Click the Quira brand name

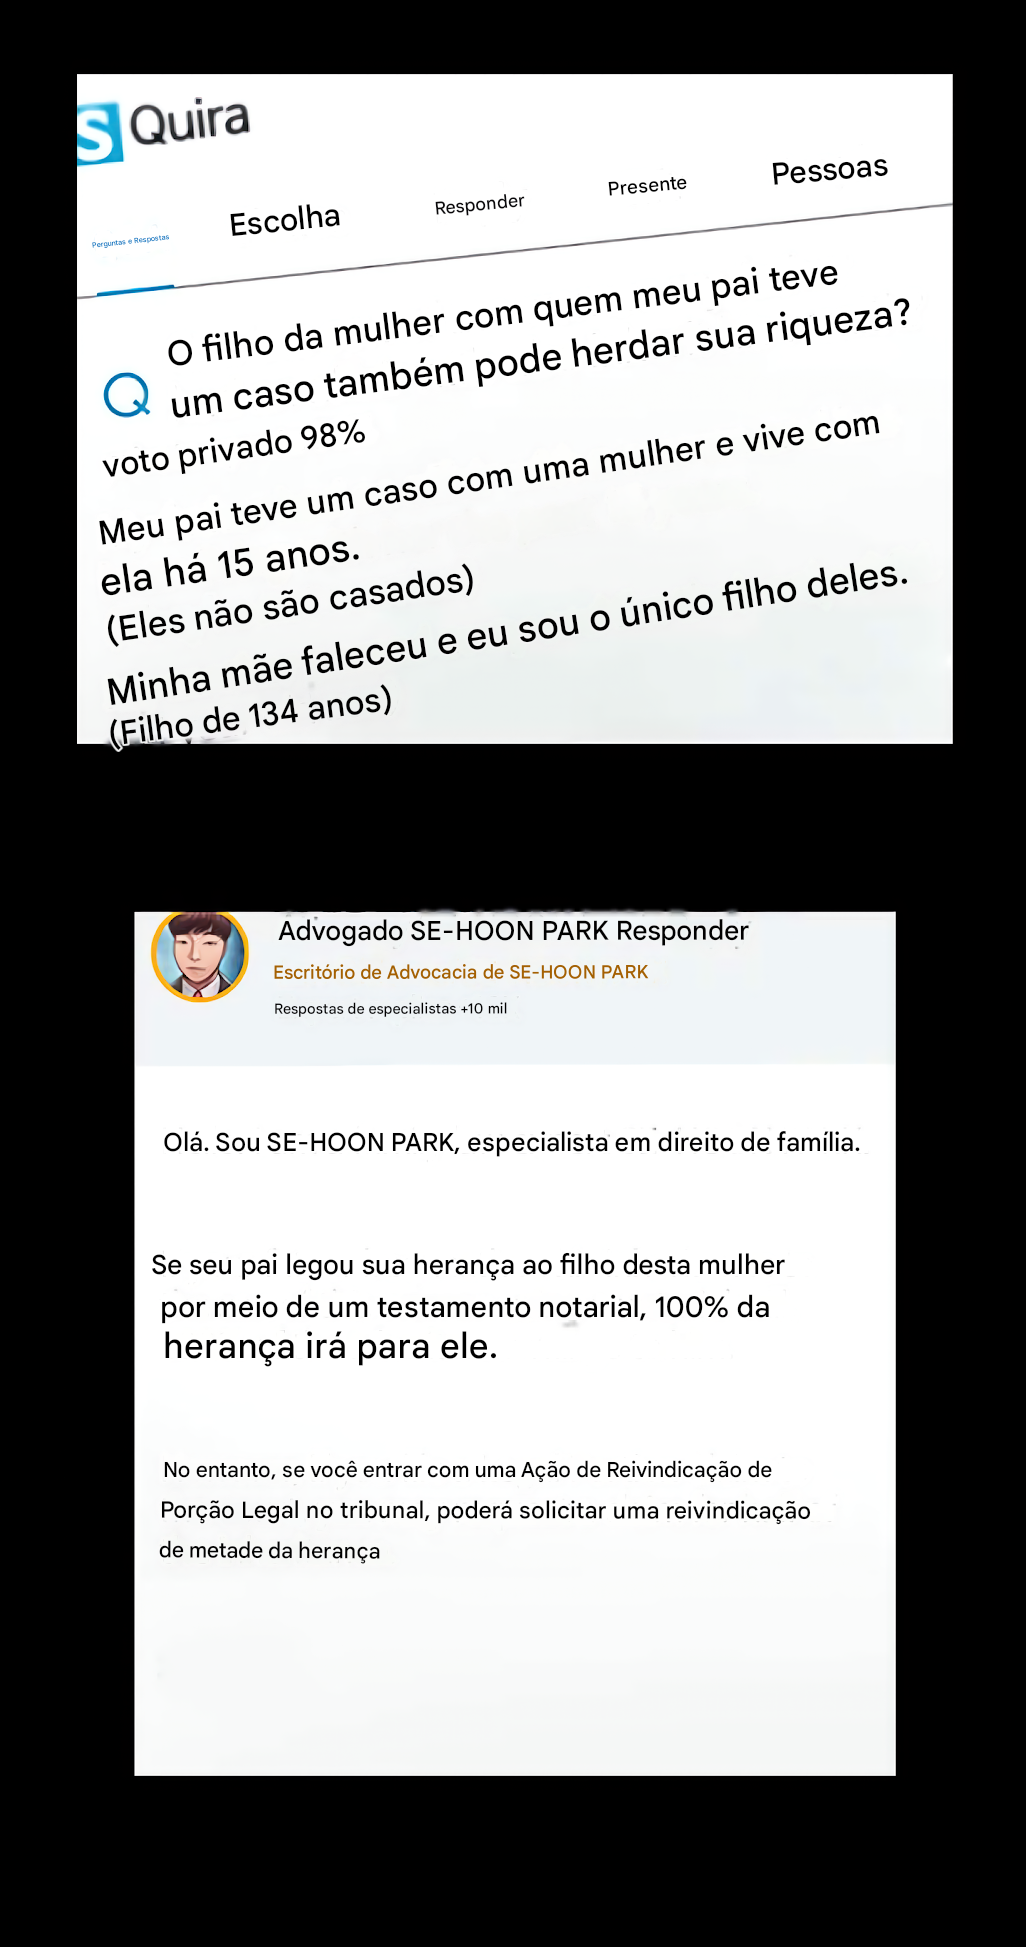[189, 123]
